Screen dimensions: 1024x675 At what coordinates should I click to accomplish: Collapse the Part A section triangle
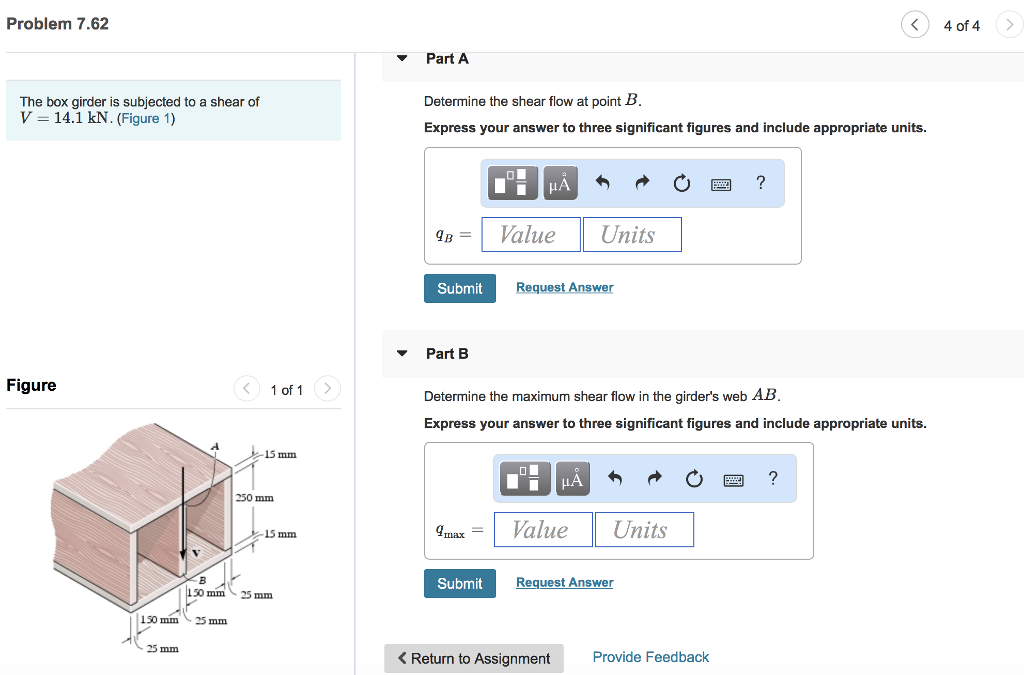(x=401, y=58)
